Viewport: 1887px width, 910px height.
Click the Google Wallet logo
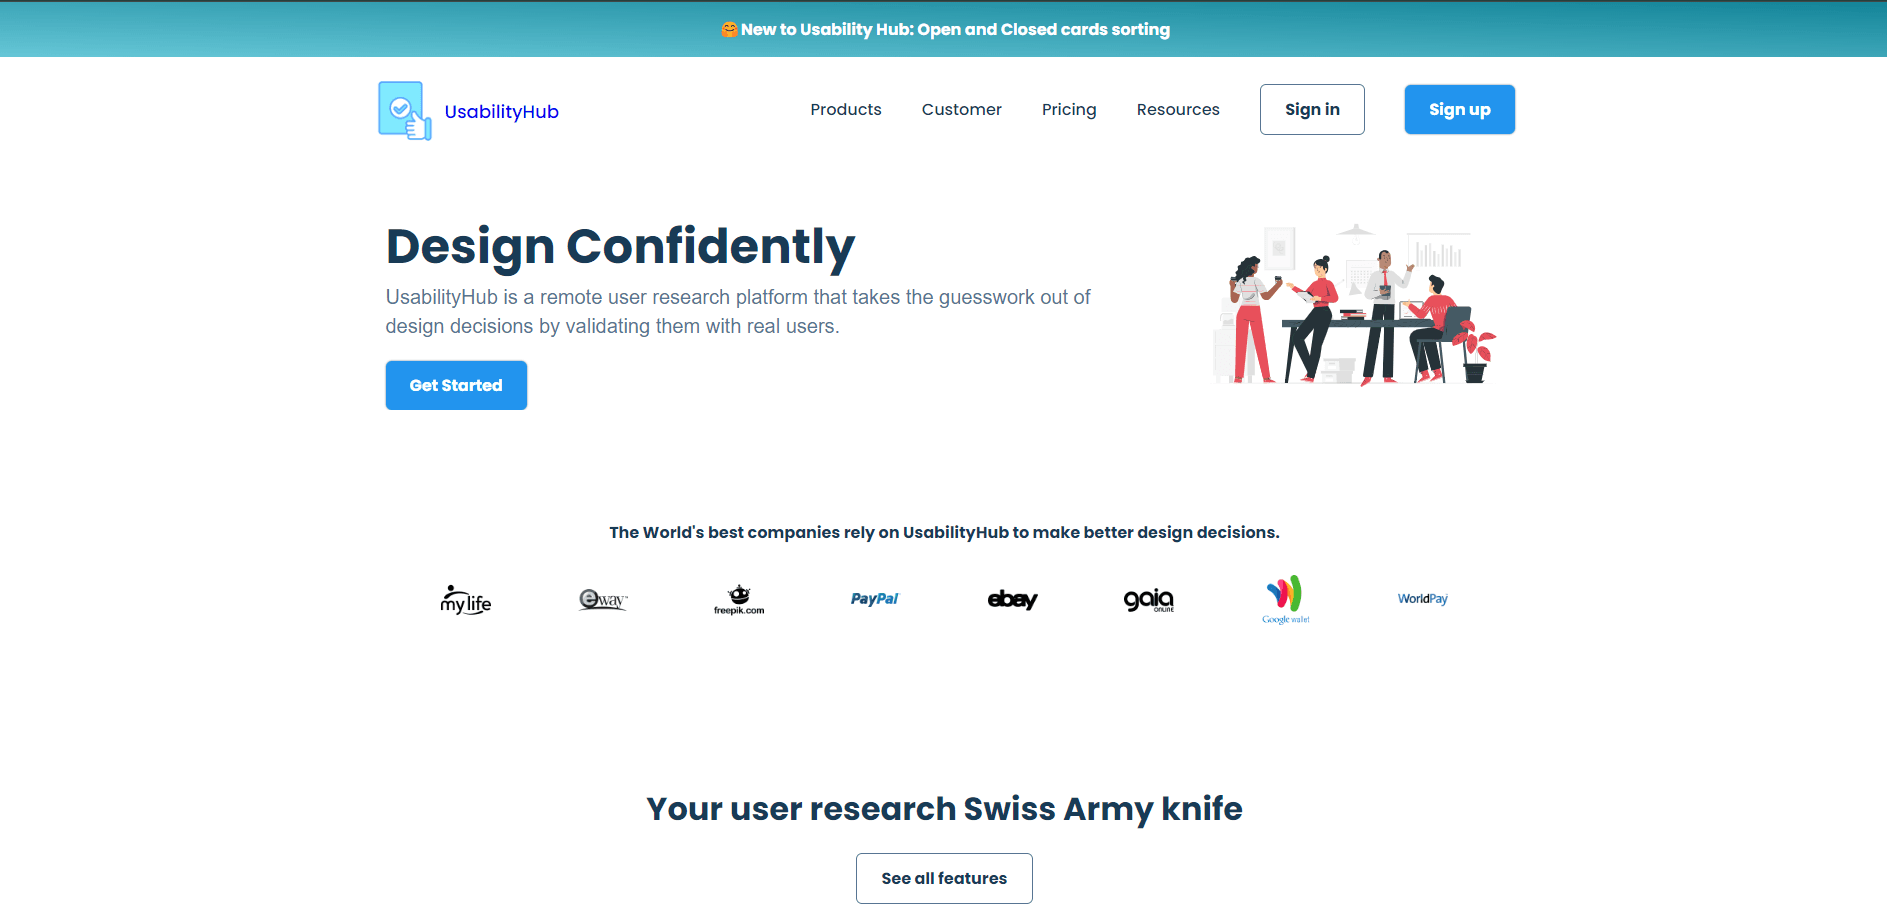1285,599
